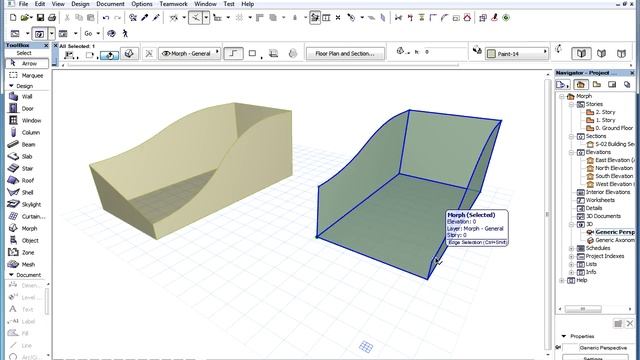Select the Wall tool
The height and width of the screenshot is (360, 640).
27,97
